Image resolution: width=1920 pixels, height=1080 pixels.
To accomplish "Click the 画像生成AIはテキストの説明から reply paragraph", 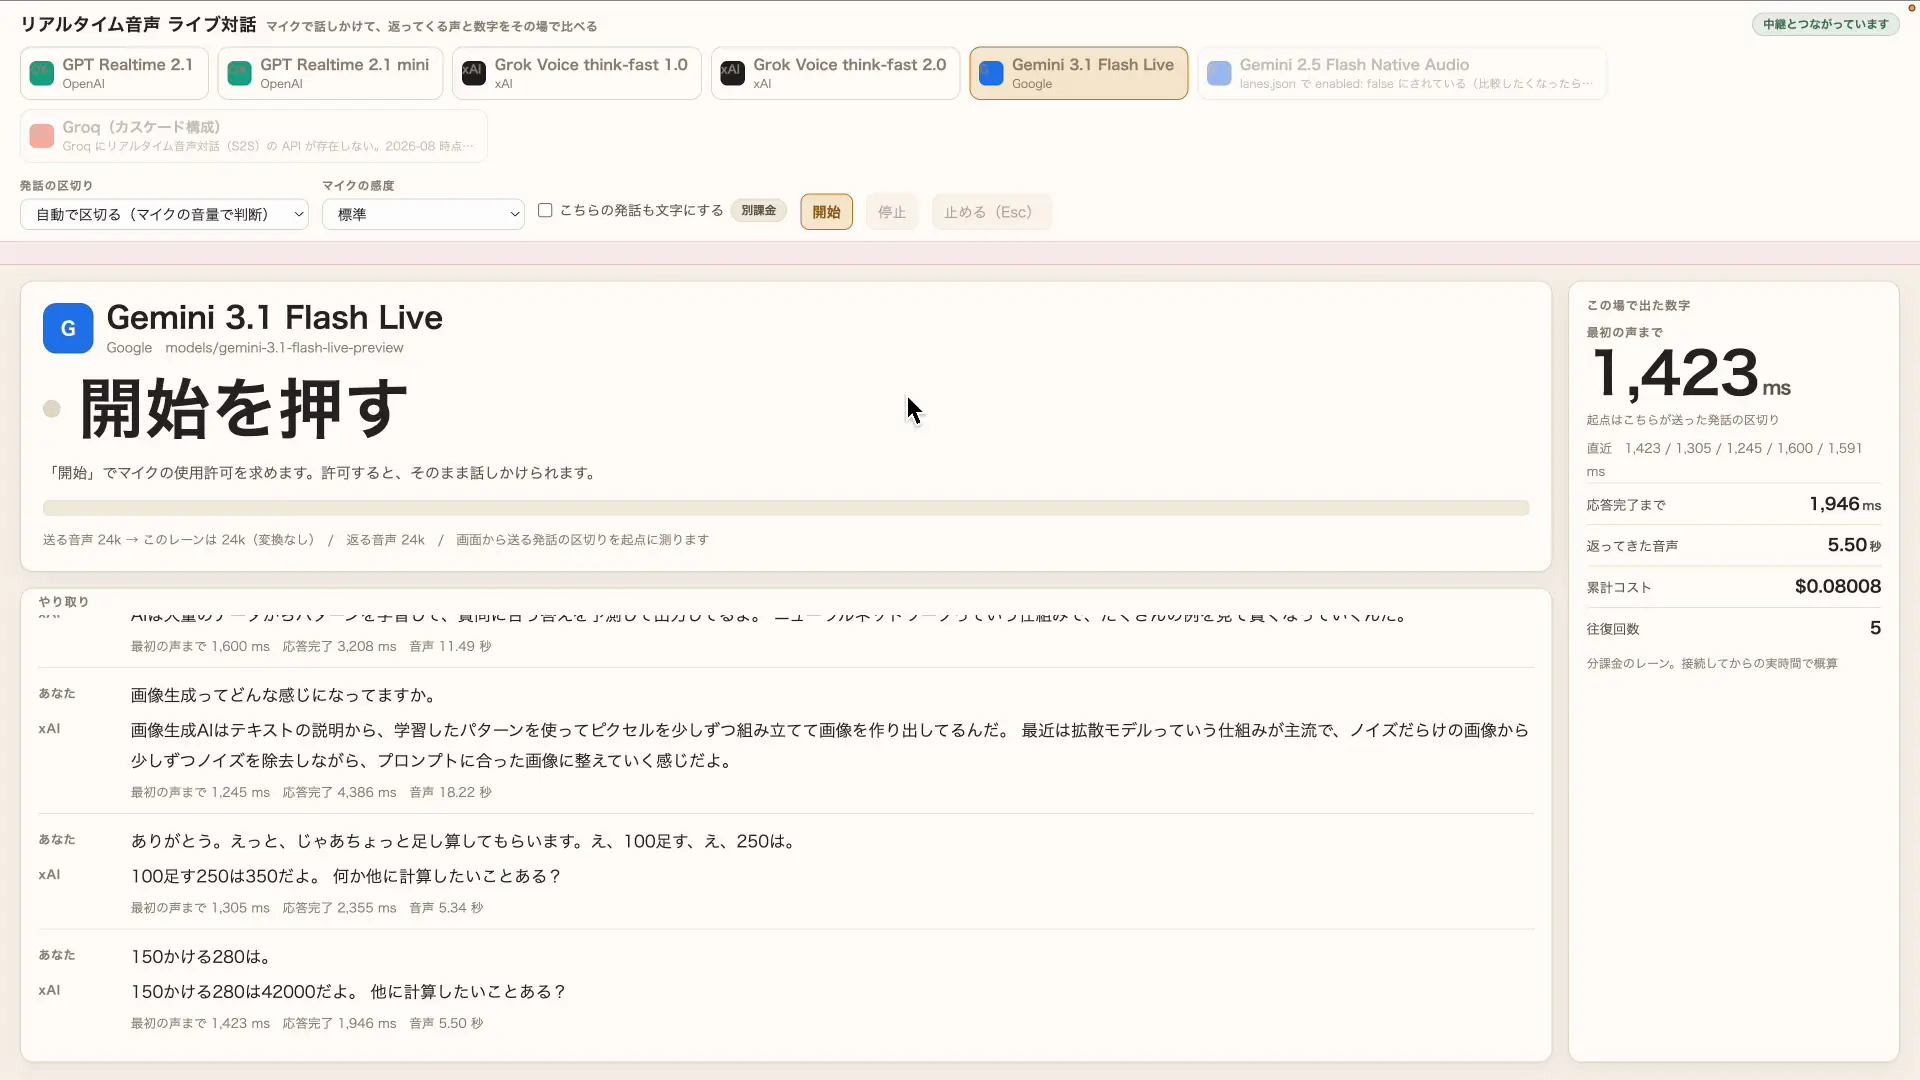I will tap(830, 746).
